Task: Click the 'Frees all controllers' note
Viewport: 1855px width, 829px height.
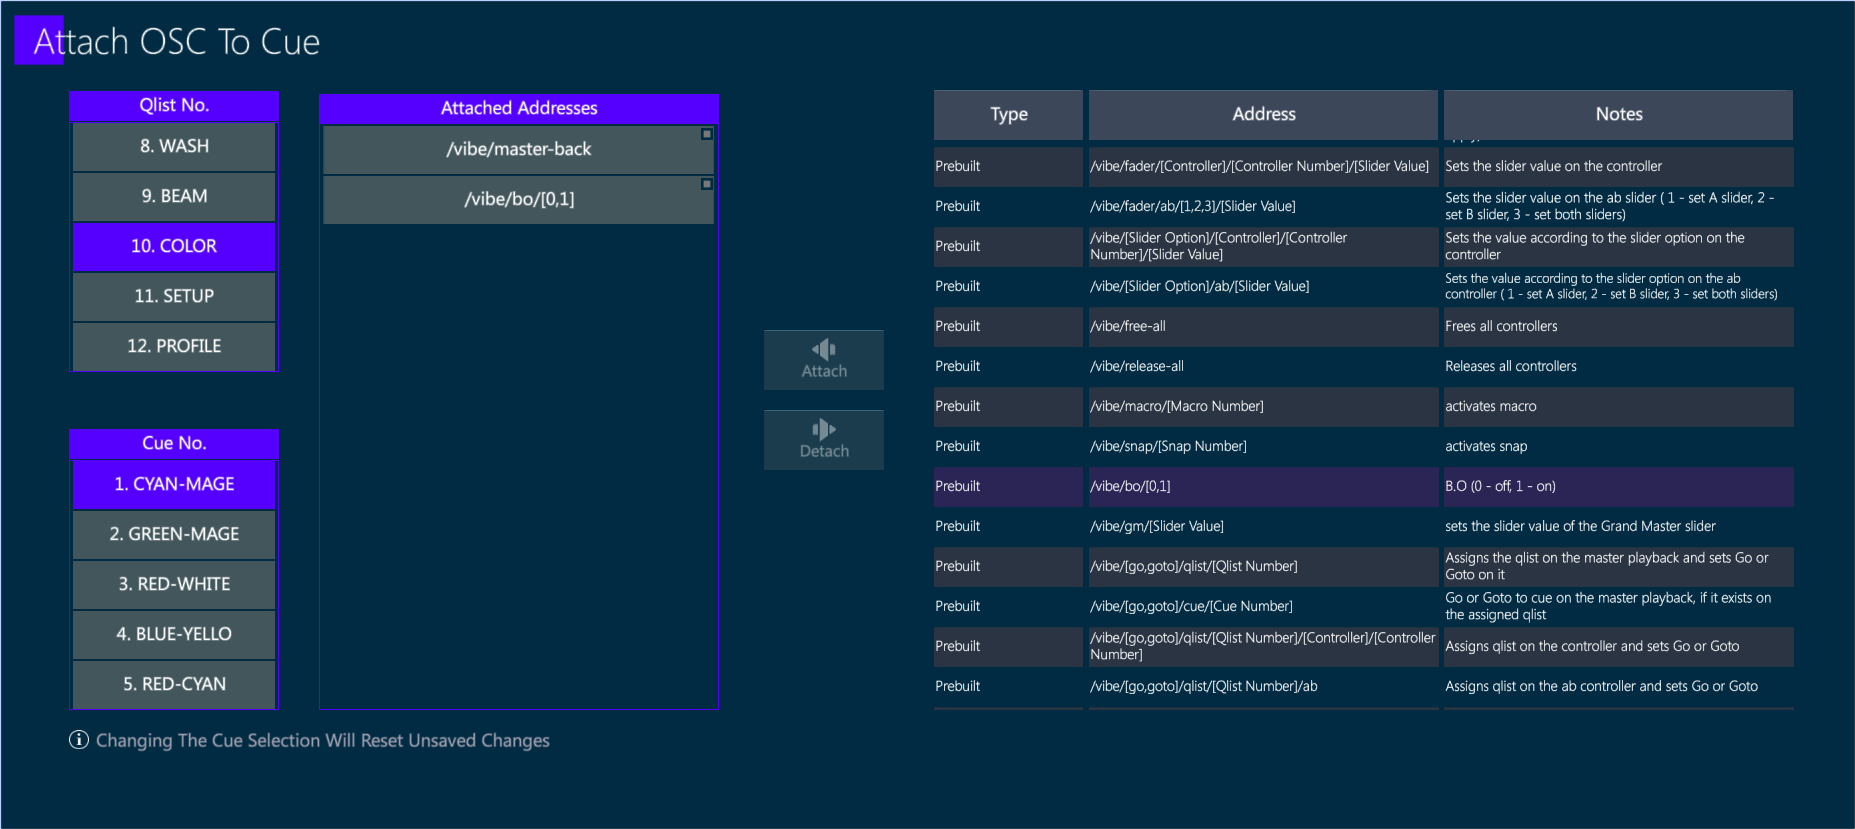Action: click(1618, 326)
